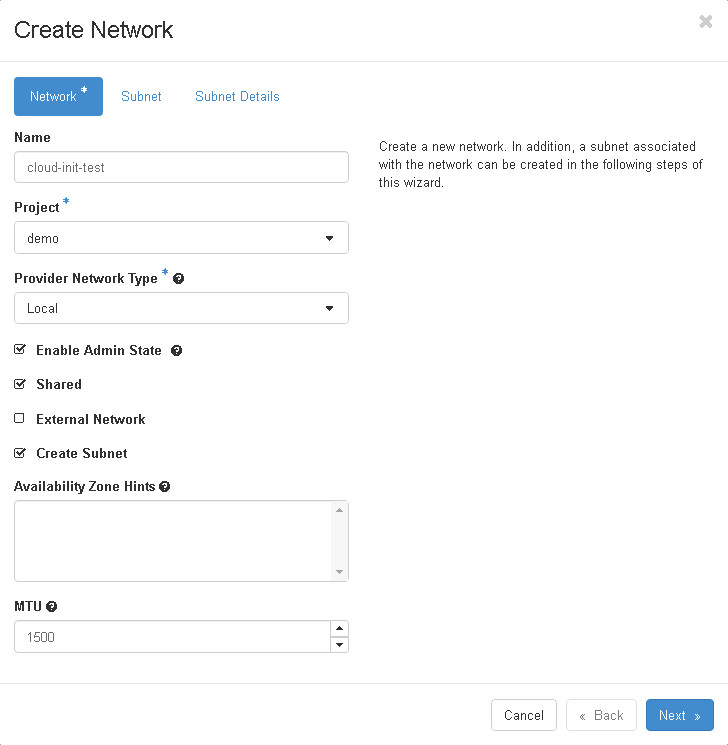Click help icon beside Provider Network Type
Viewport: 728px width, 745px height.
point(179,279)
